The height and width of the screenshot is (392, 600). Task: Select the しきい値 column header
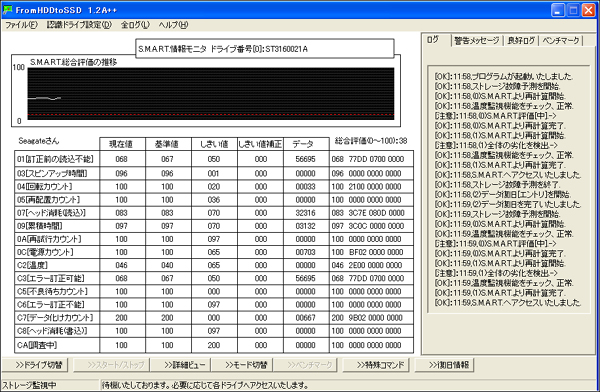click(214, 144)
